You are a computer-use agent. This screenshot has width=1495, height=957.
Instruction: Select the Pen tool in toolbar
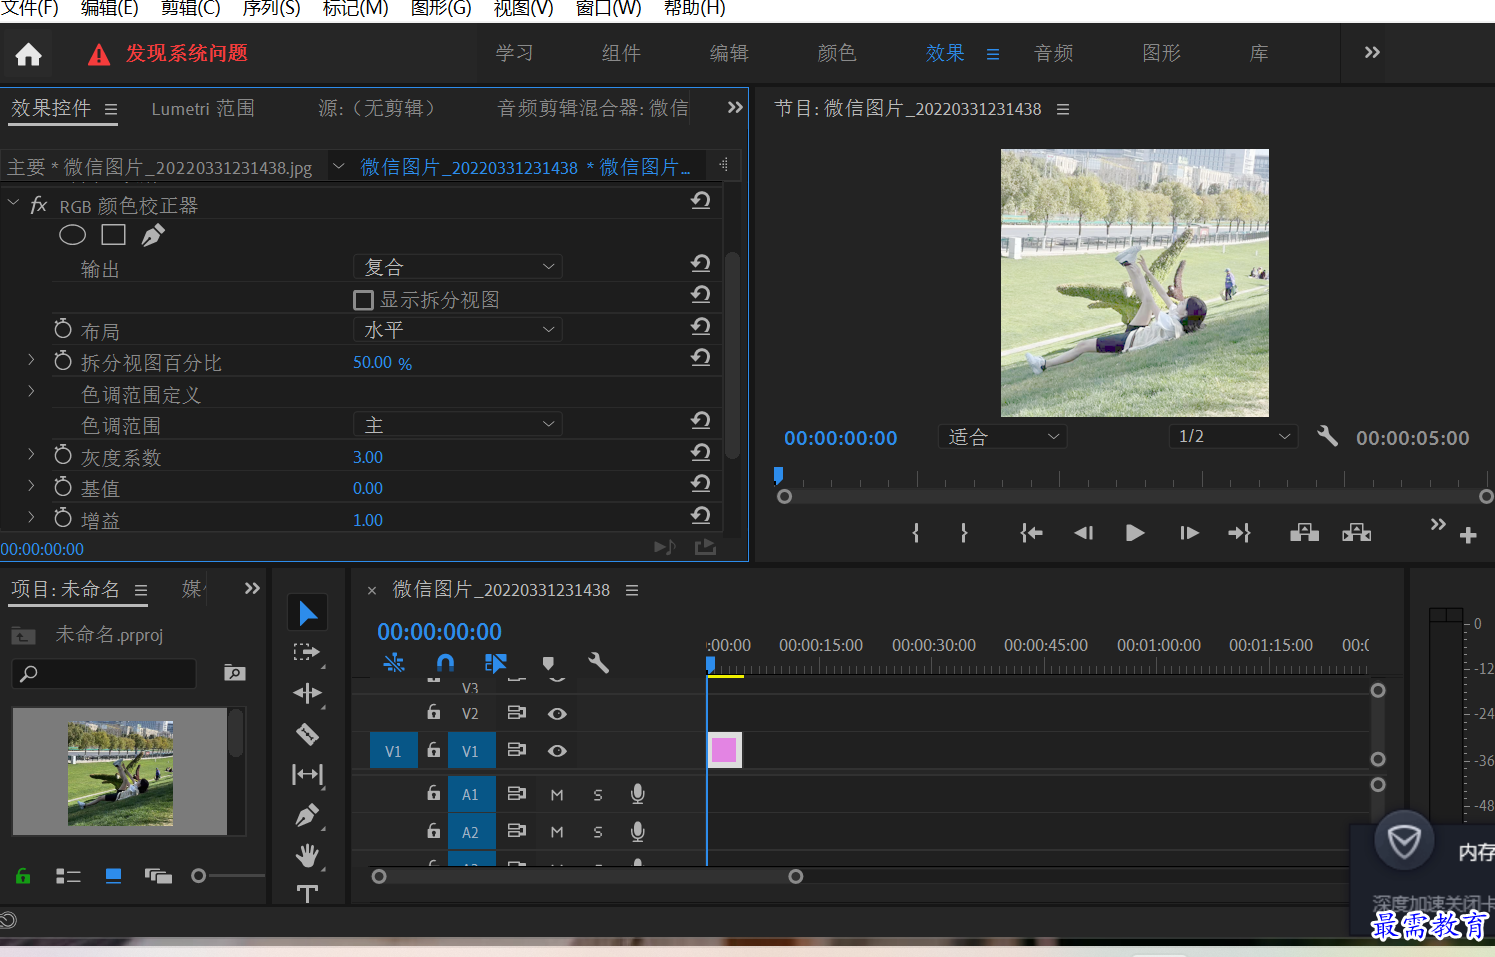(308, 815)
